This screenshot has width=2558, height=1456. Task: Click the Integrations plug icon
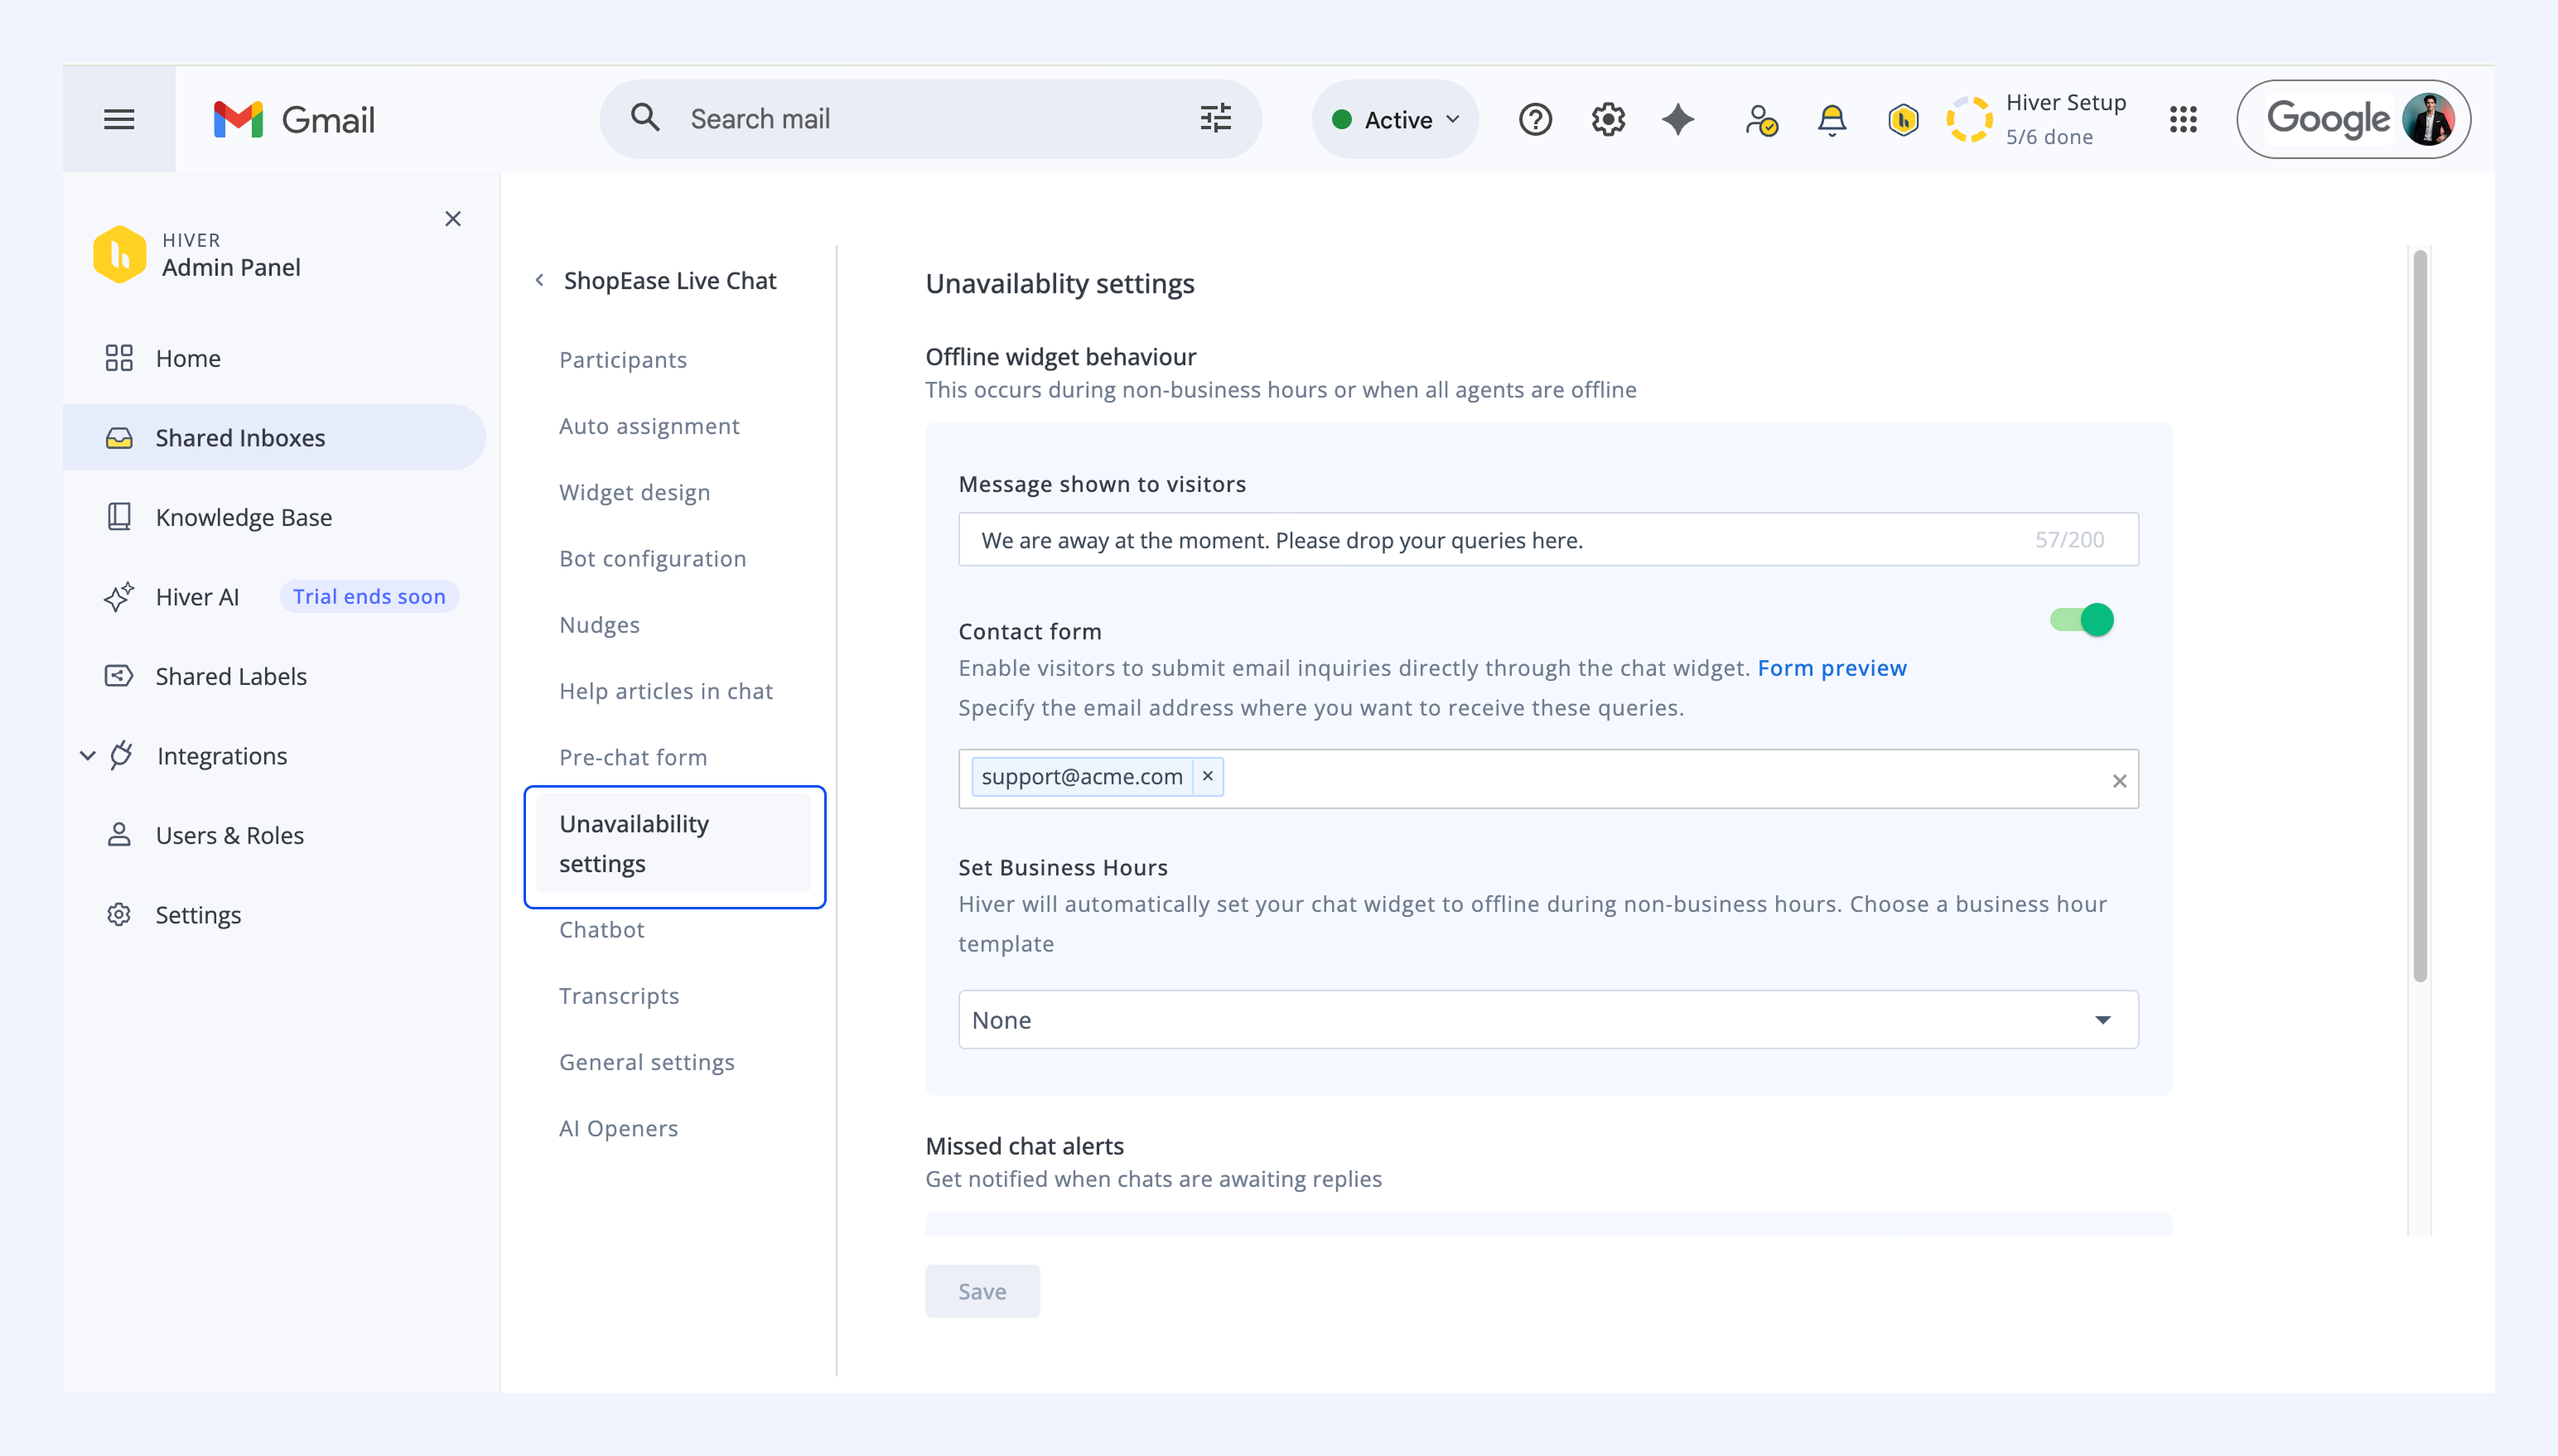[x=121, y=755]
